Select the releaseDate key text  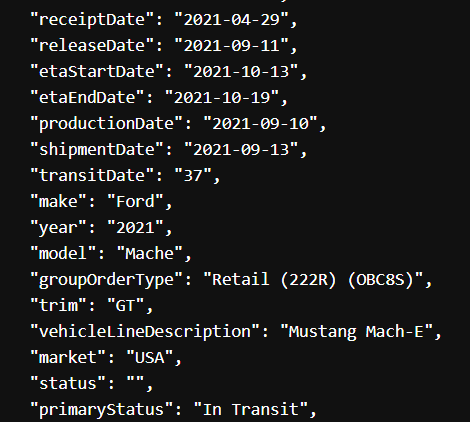click(92, 46)
